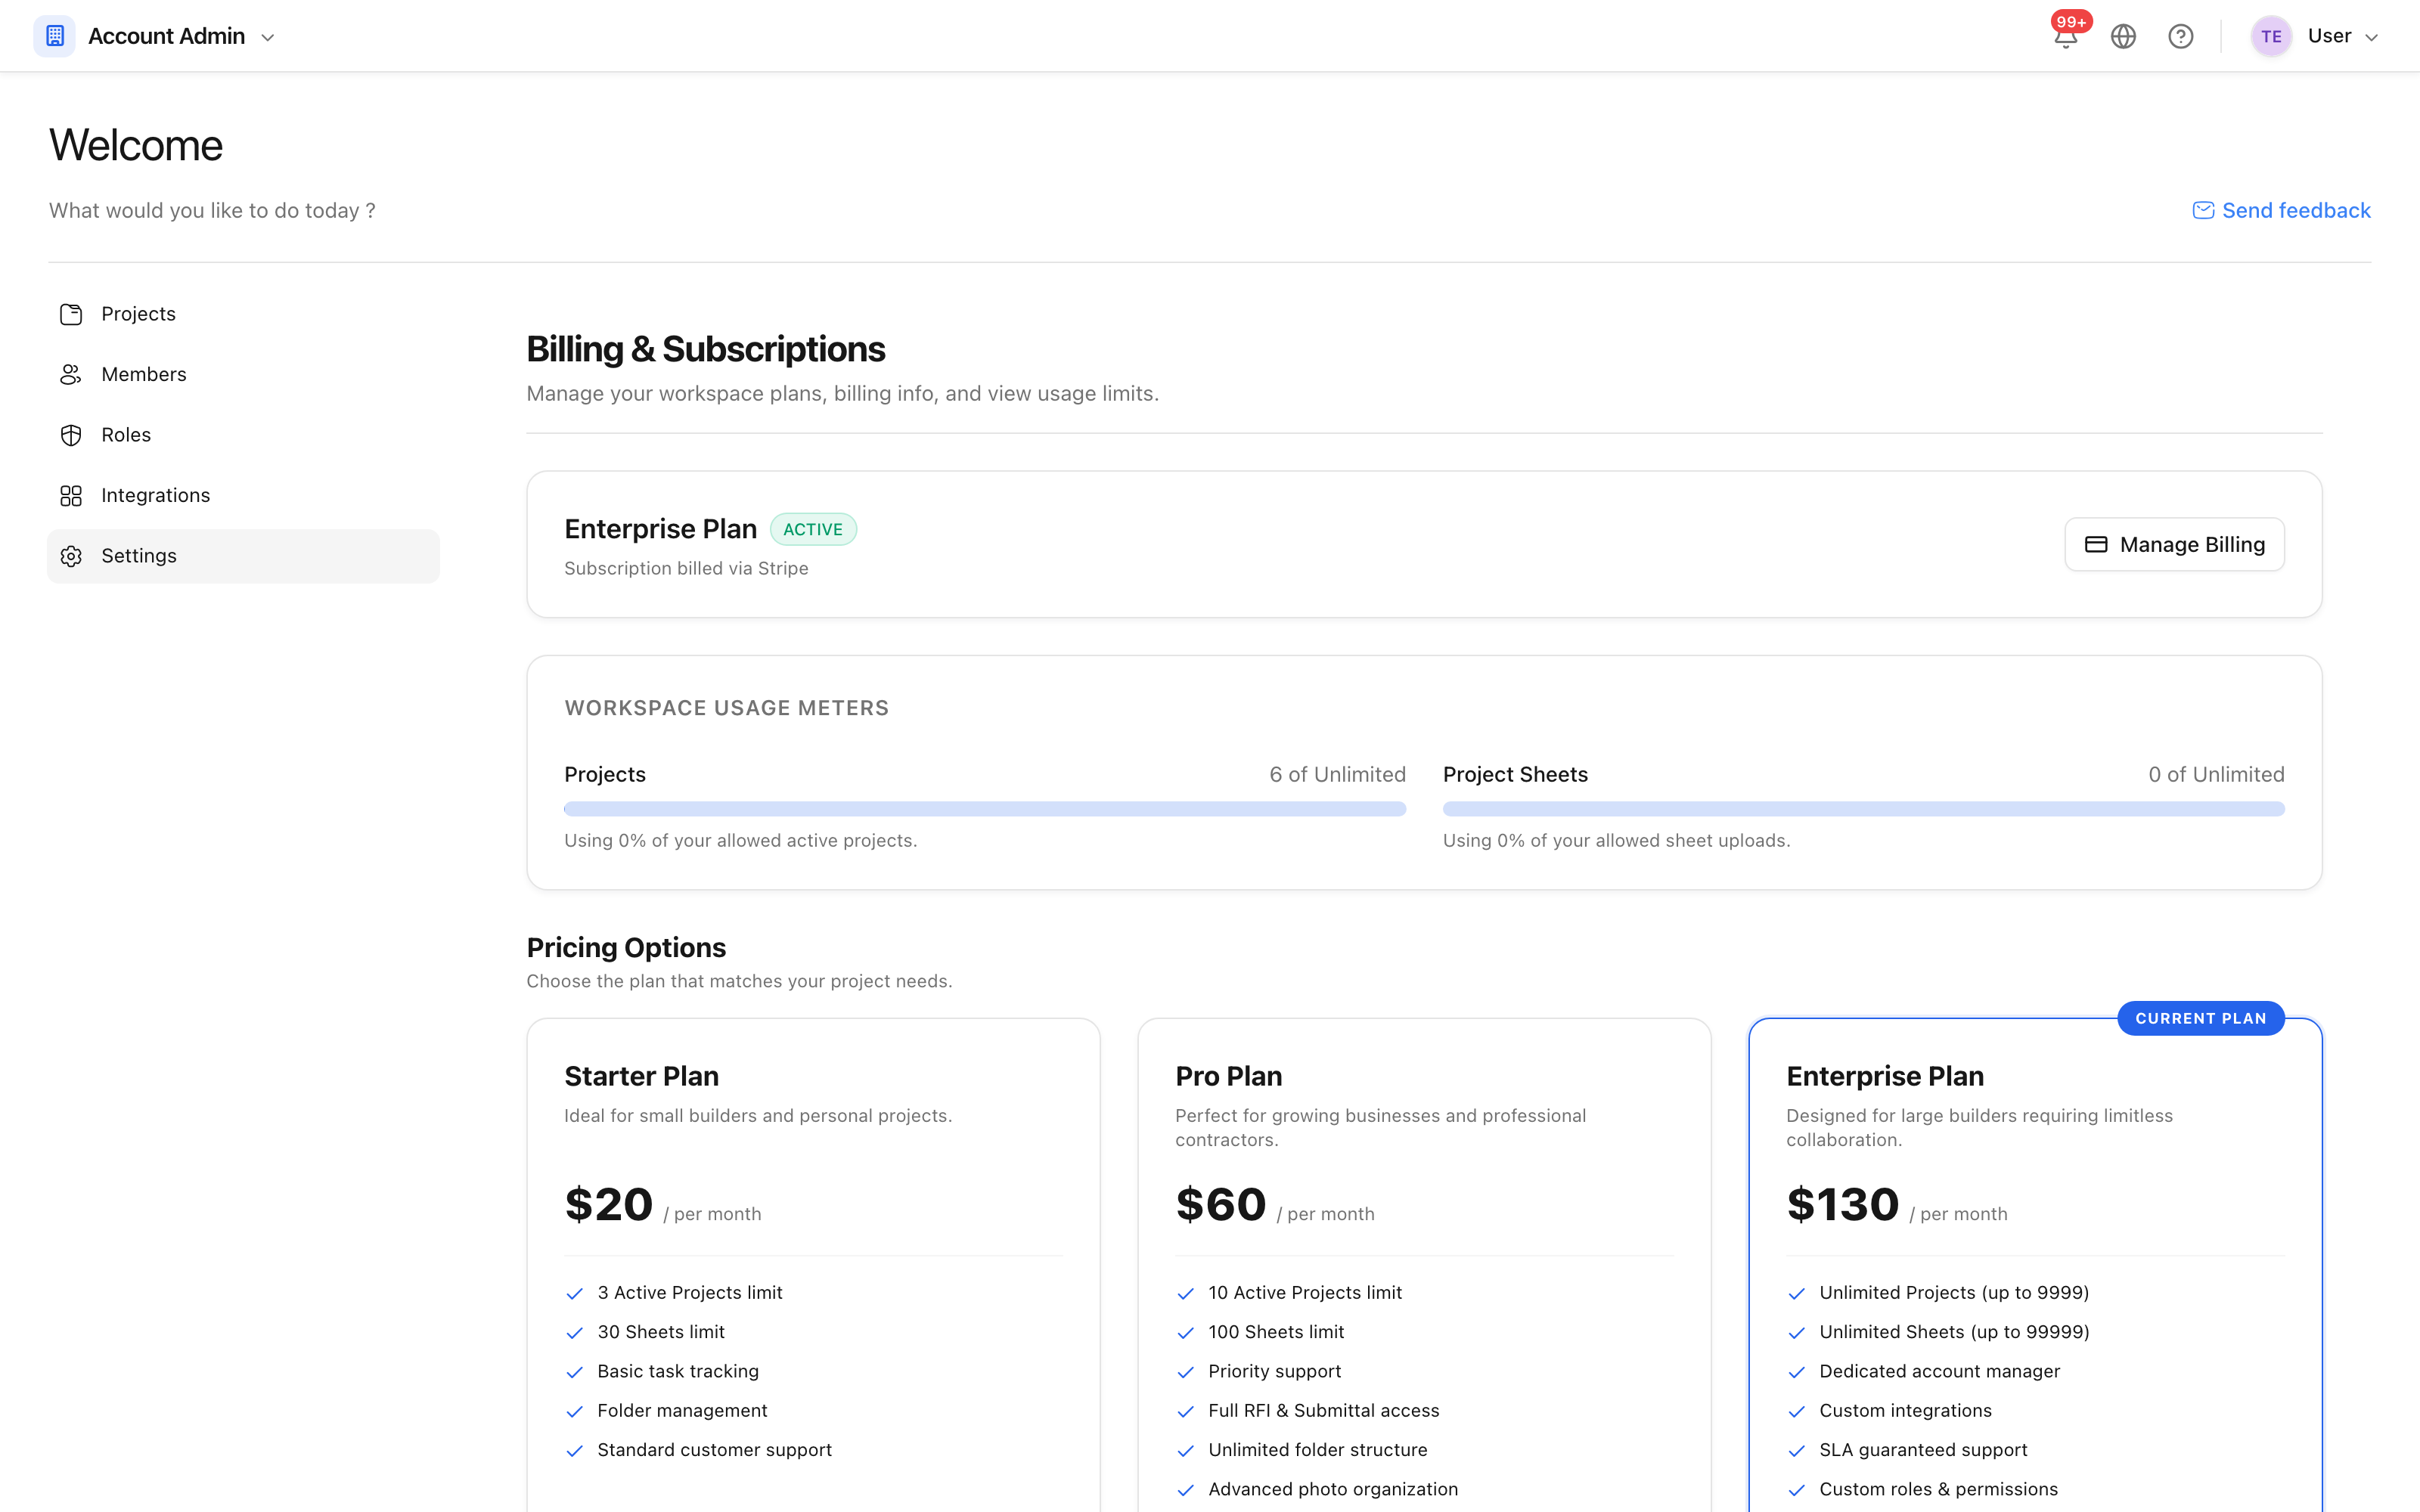2420x1512 pixels.
Task: Select the Enterprise Plan pricing card title
Action: coord(1885,1076)
